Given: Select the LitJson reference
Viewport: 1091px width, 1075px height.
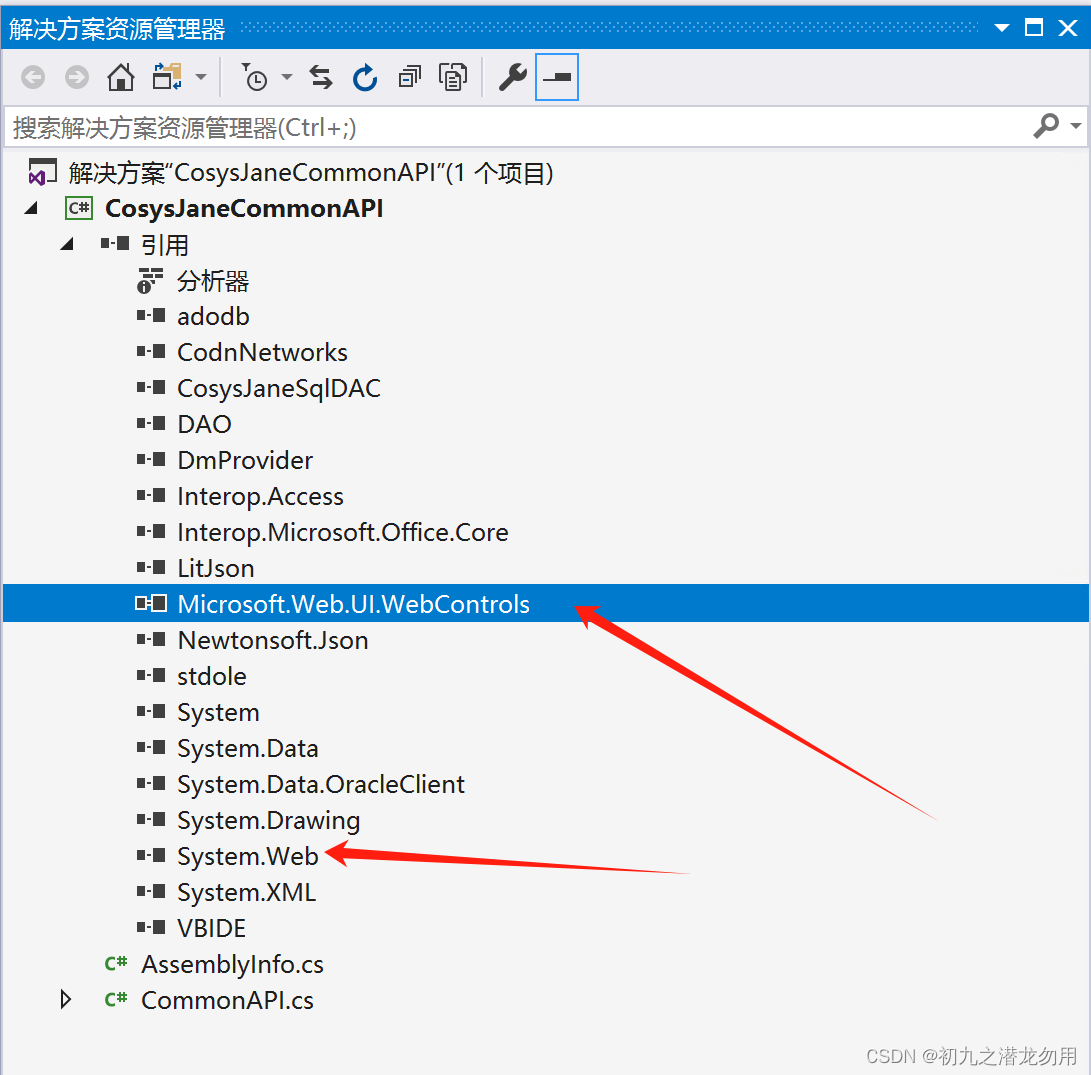Looking at the screenshot, I should pyautogui.click(x=216, y=568).
